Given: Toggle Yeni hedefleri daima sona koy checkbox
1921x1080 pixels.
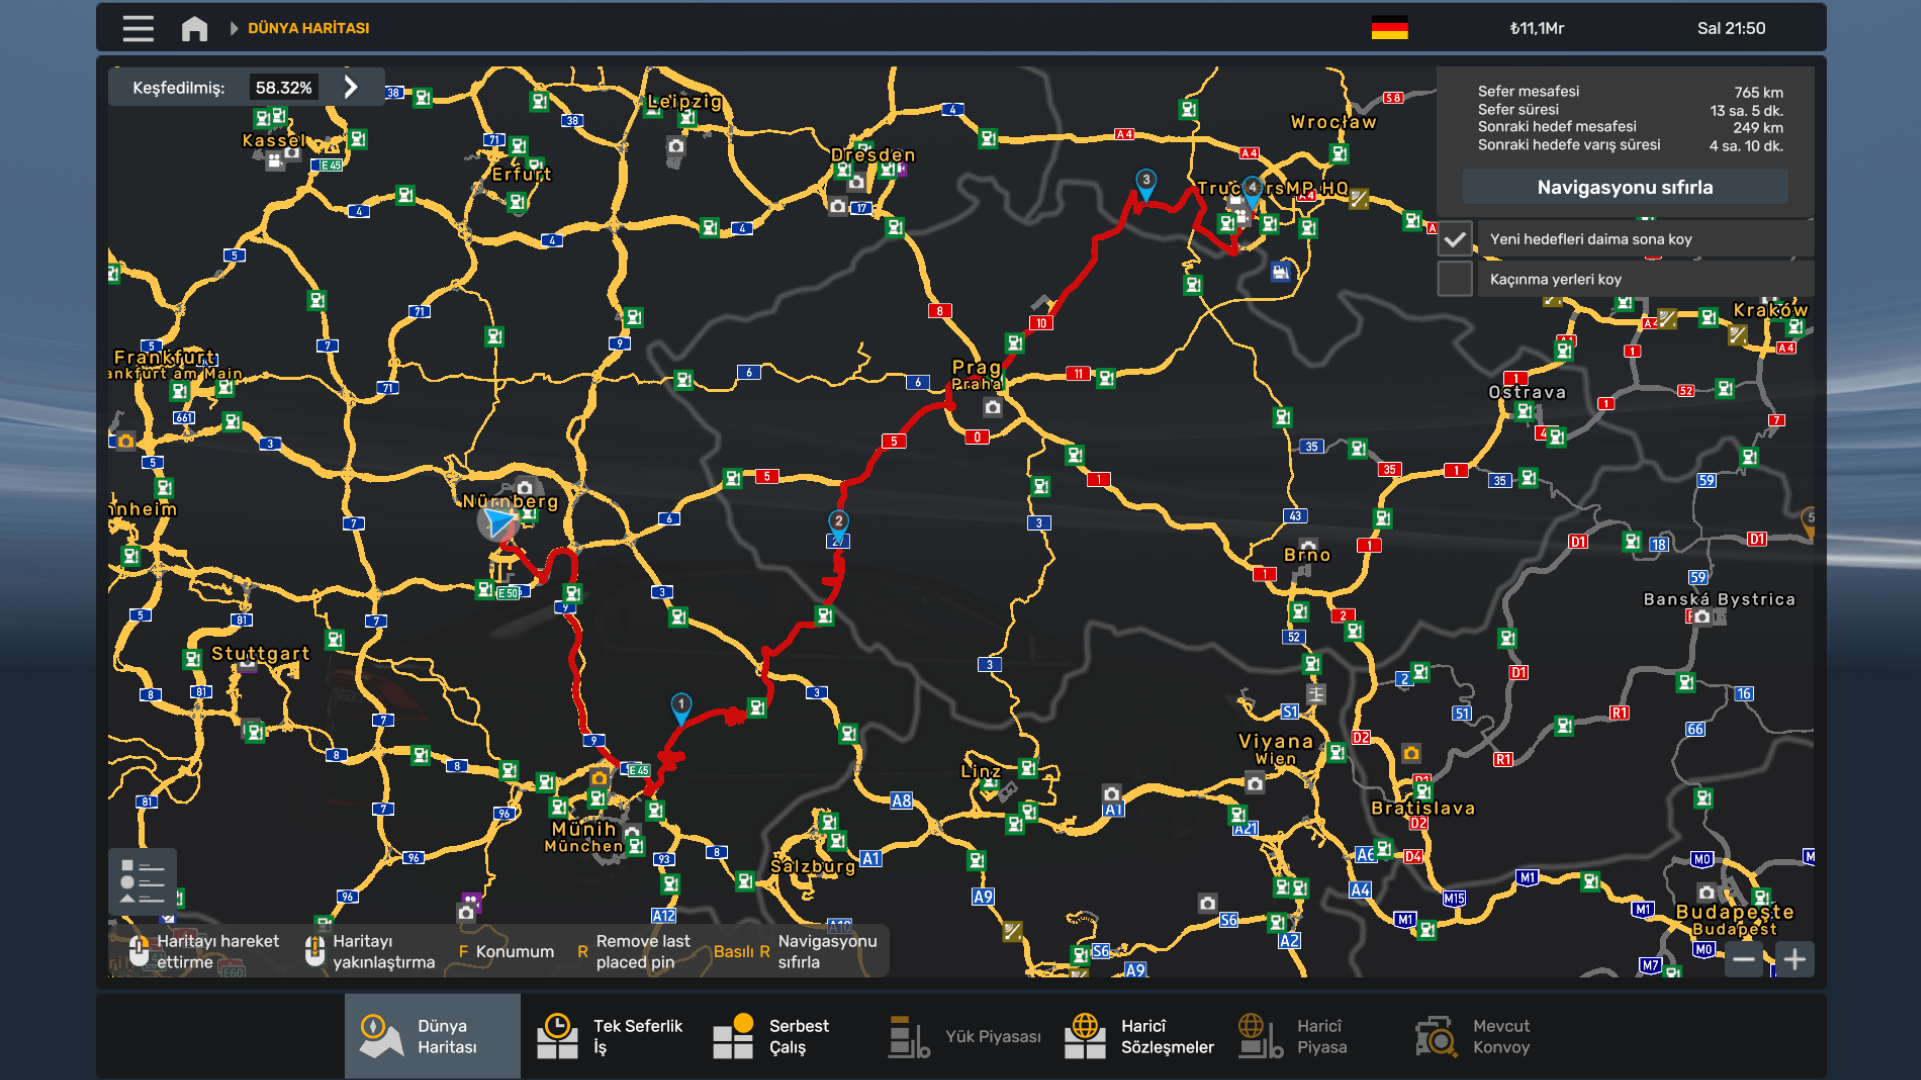Looking at the screenshot, I should (x=1455, y=239).
